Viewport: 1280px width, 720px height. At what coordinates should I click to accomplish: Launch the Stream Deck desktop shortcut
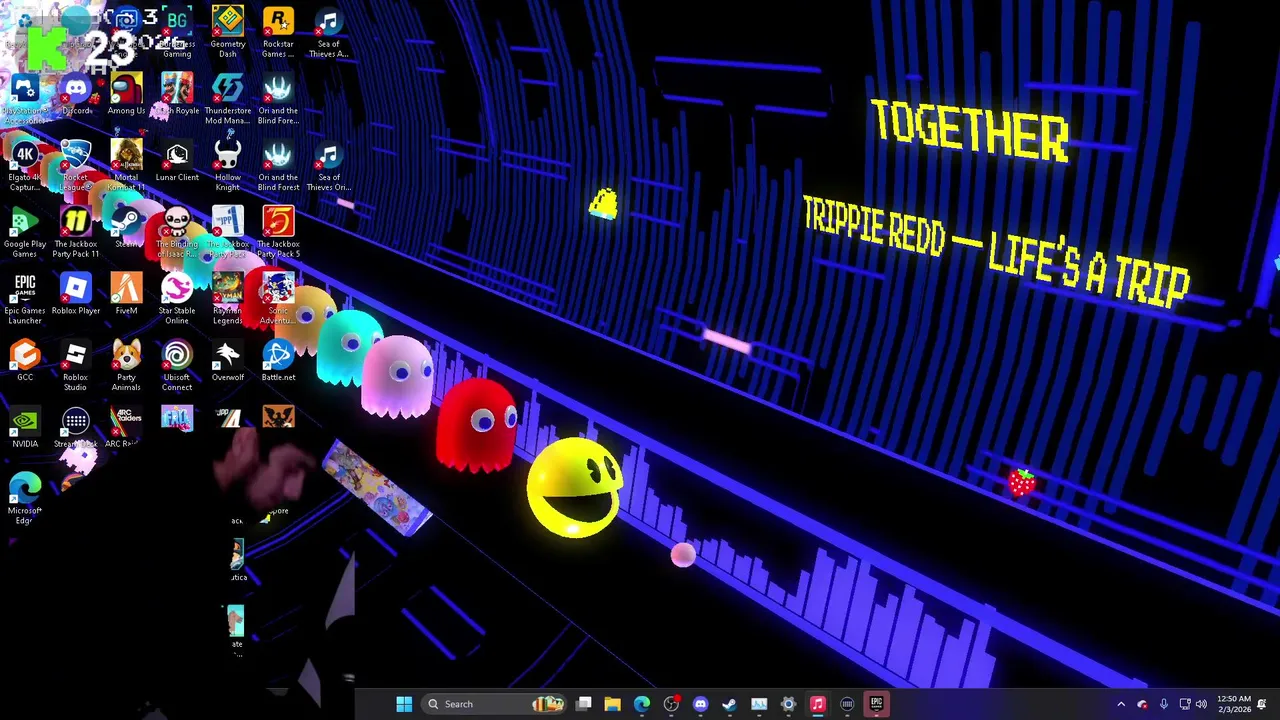[x=76, y=428]
